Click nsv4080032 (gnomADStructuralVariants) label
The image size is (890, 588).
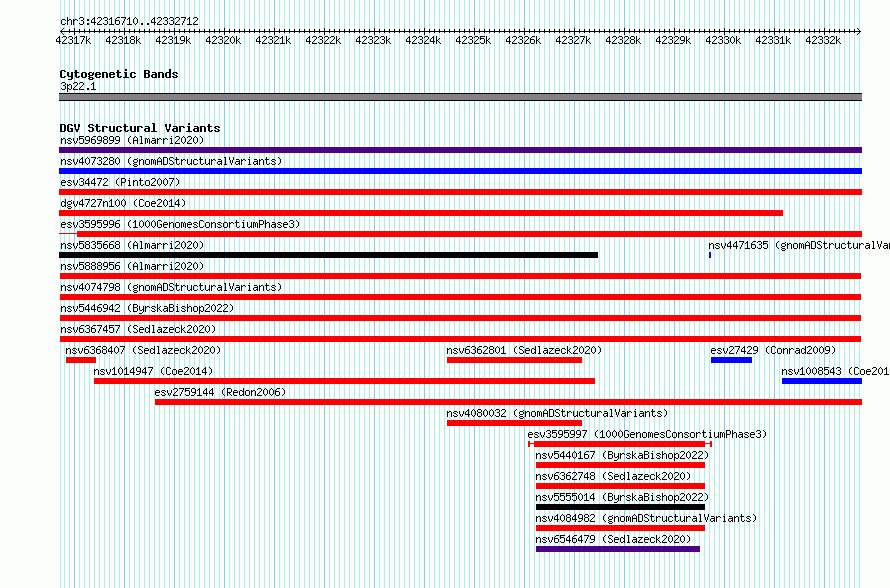[x=557, y=413]
